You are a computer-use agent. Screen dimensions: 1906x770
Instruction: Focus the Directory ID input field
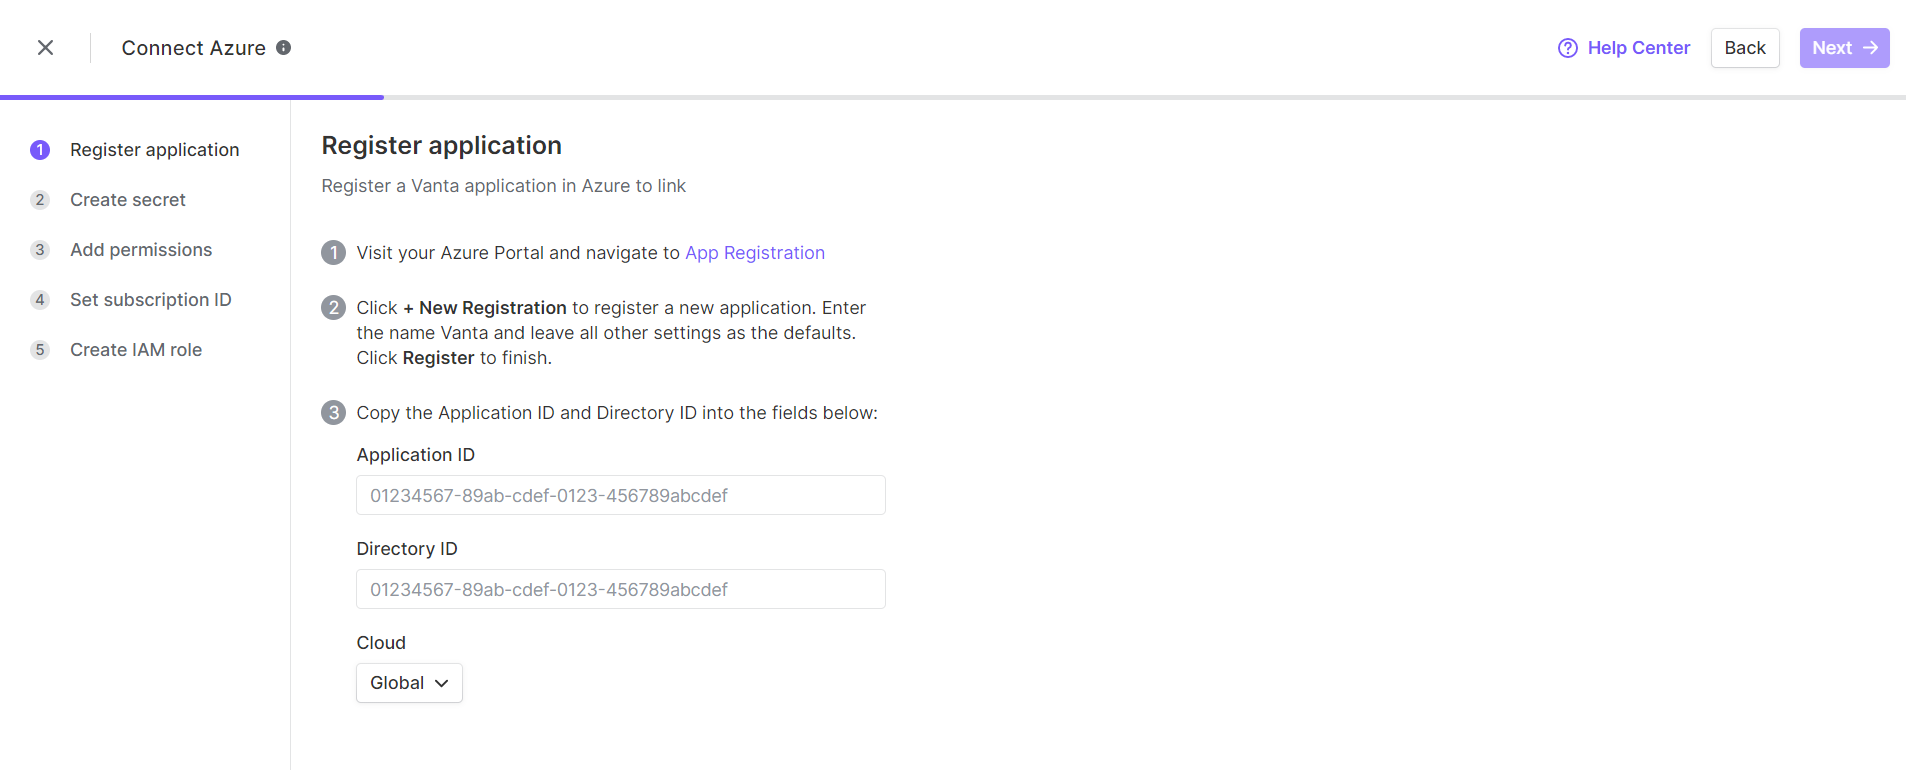621,589
